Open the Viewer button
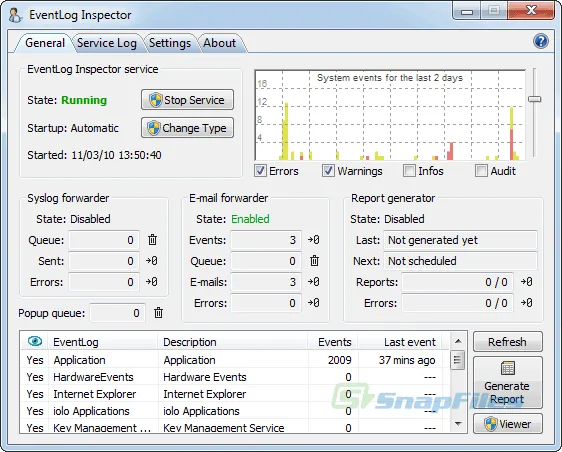This screenshot has width=562, height=452. click(508, 424)
